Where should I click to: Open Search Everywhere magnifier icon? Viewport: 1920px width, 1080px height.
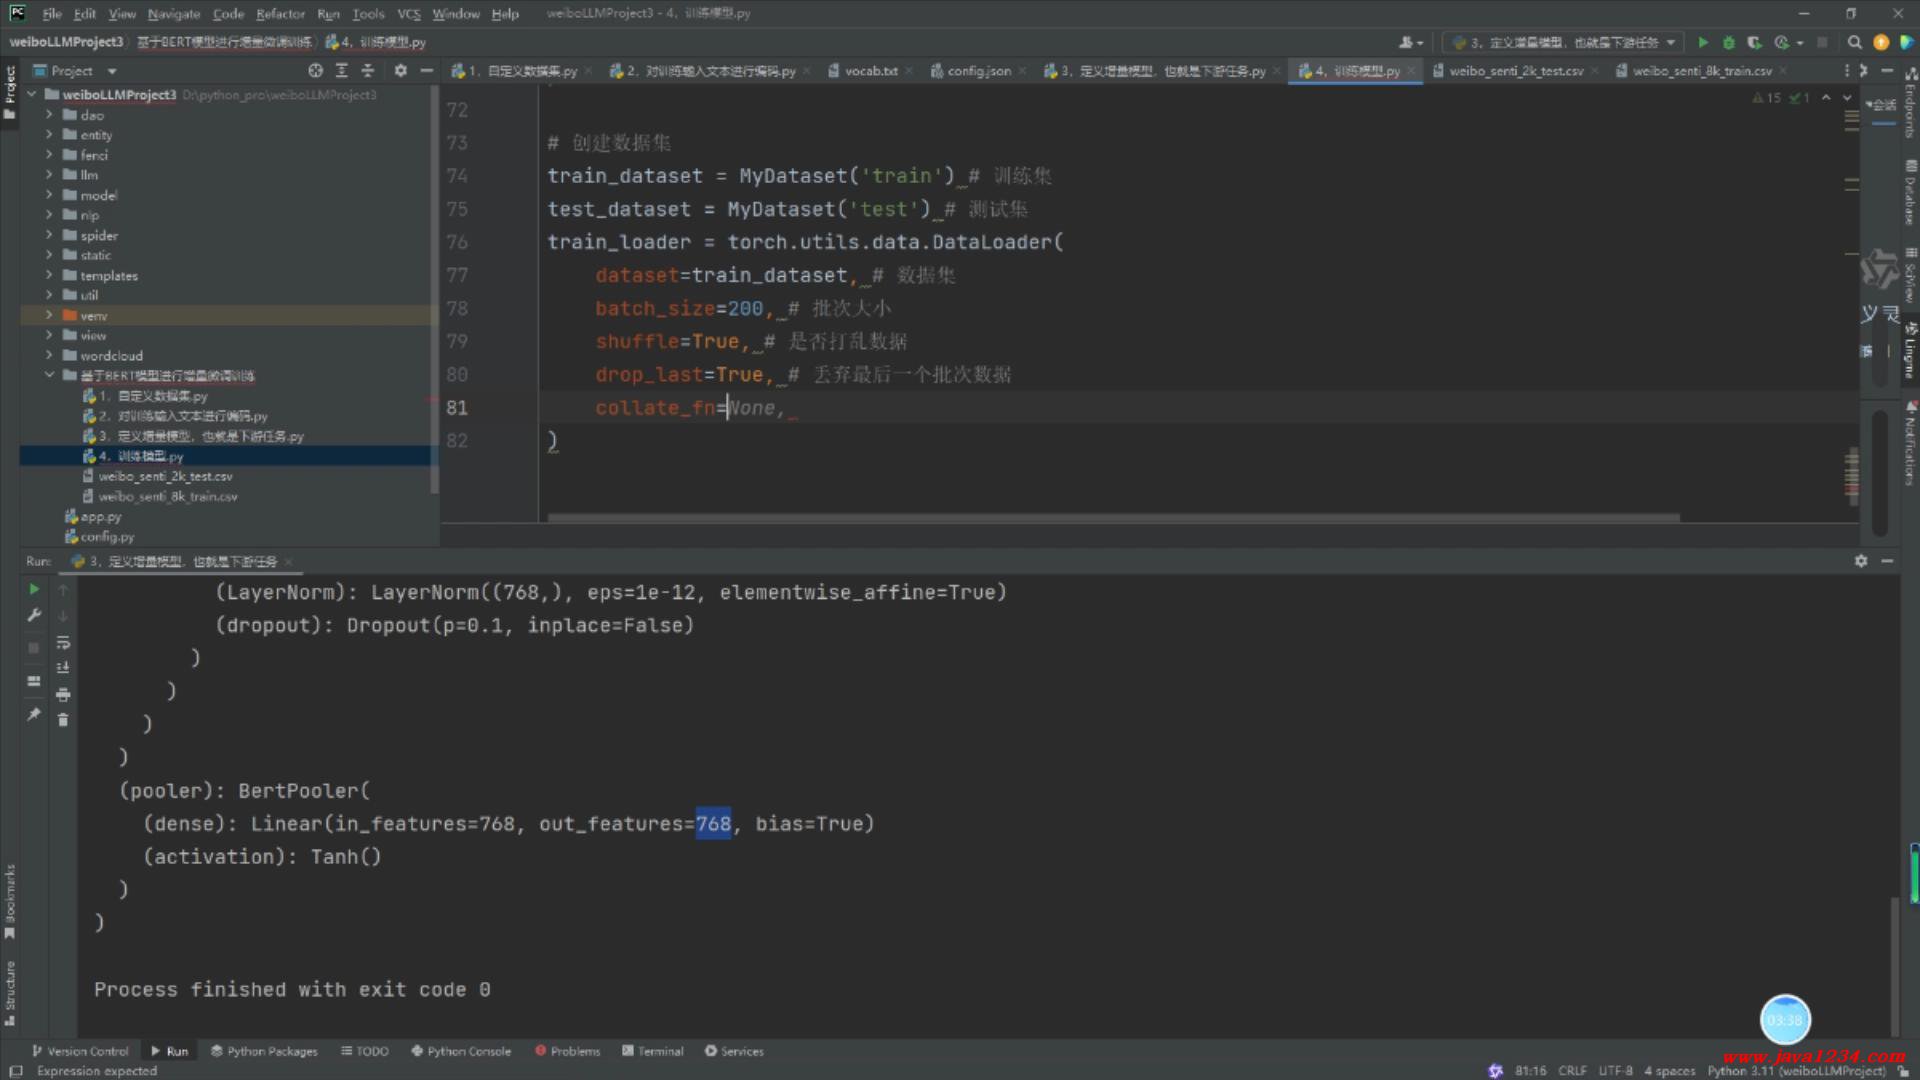tap(1855, 42)
